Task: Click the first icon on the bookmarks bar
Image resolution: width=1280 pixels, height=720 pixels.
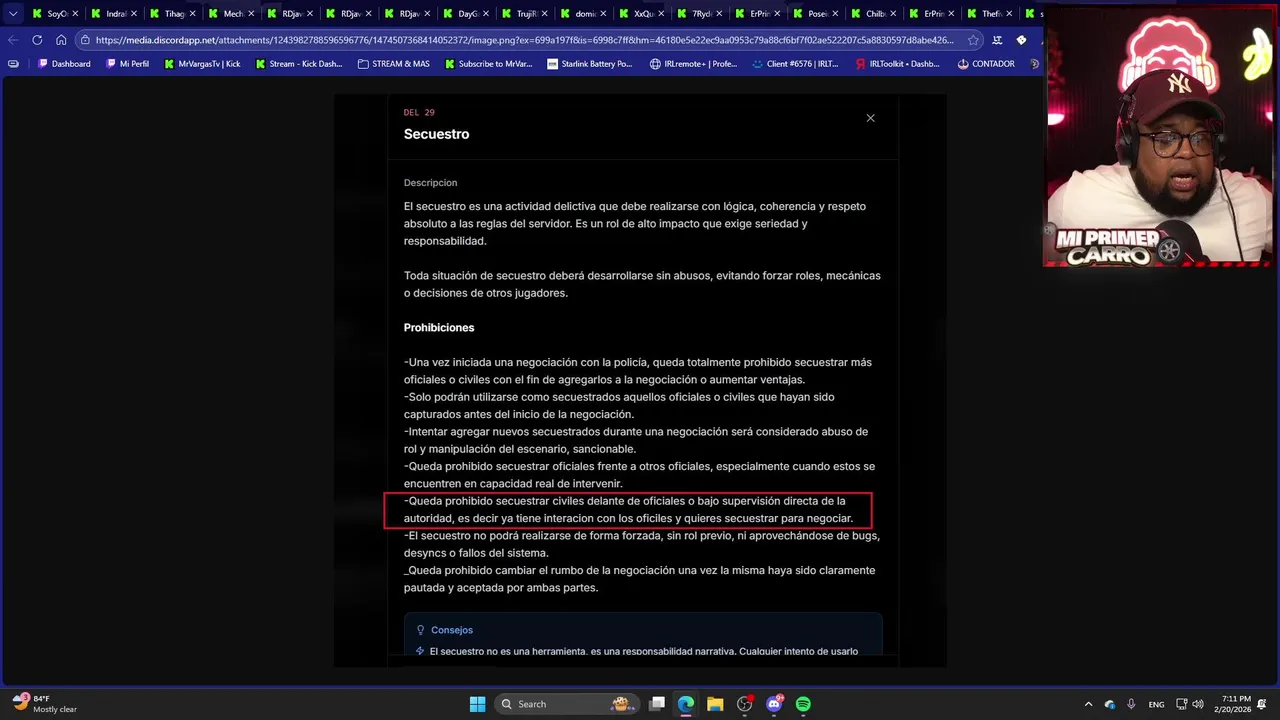Action: click(13, 64)
